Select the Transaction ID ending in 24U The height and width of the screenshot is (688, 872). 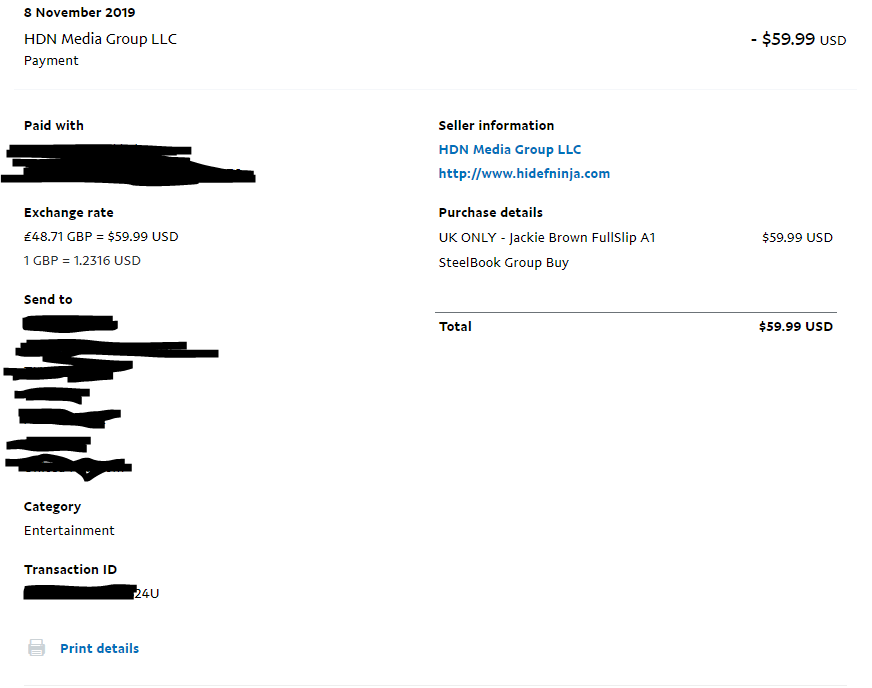click(91, 593)
